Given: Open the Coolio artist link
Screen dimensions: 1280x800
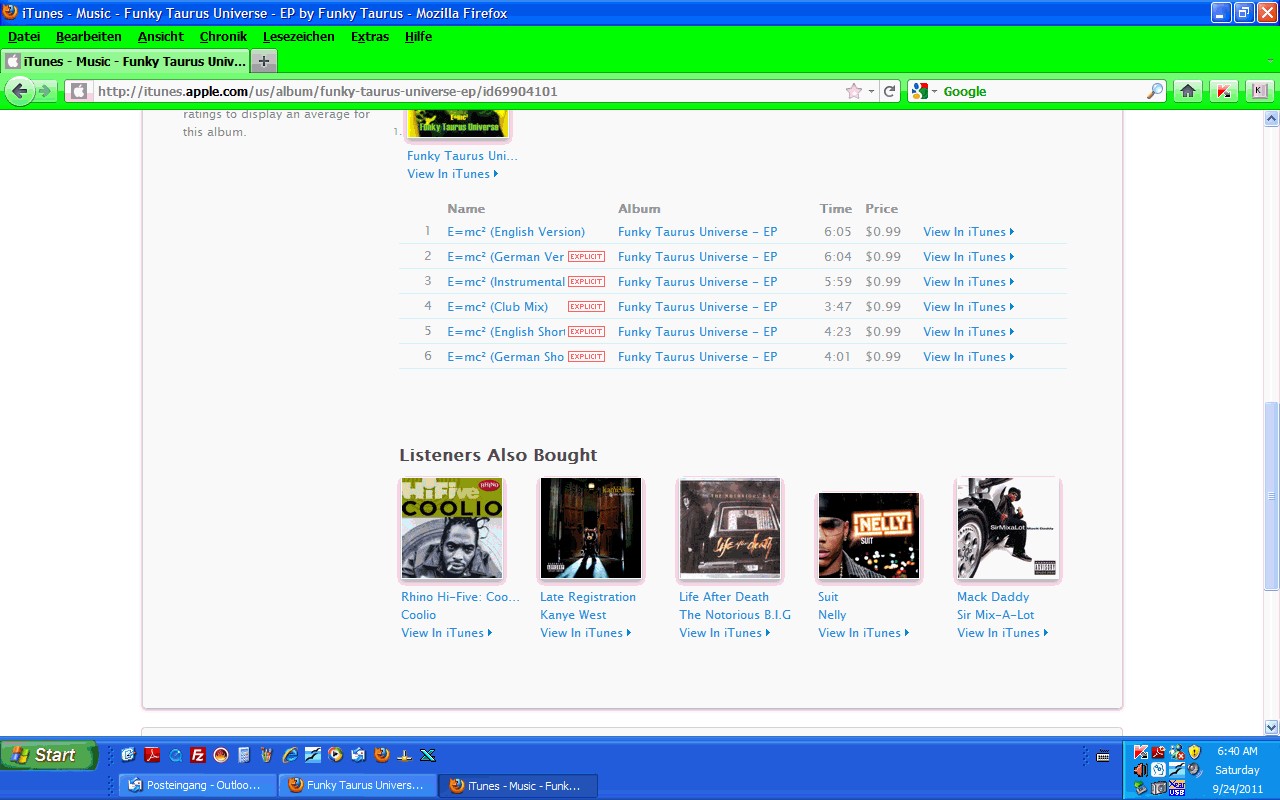Looking at the screenshot, I should click(419, 615).
